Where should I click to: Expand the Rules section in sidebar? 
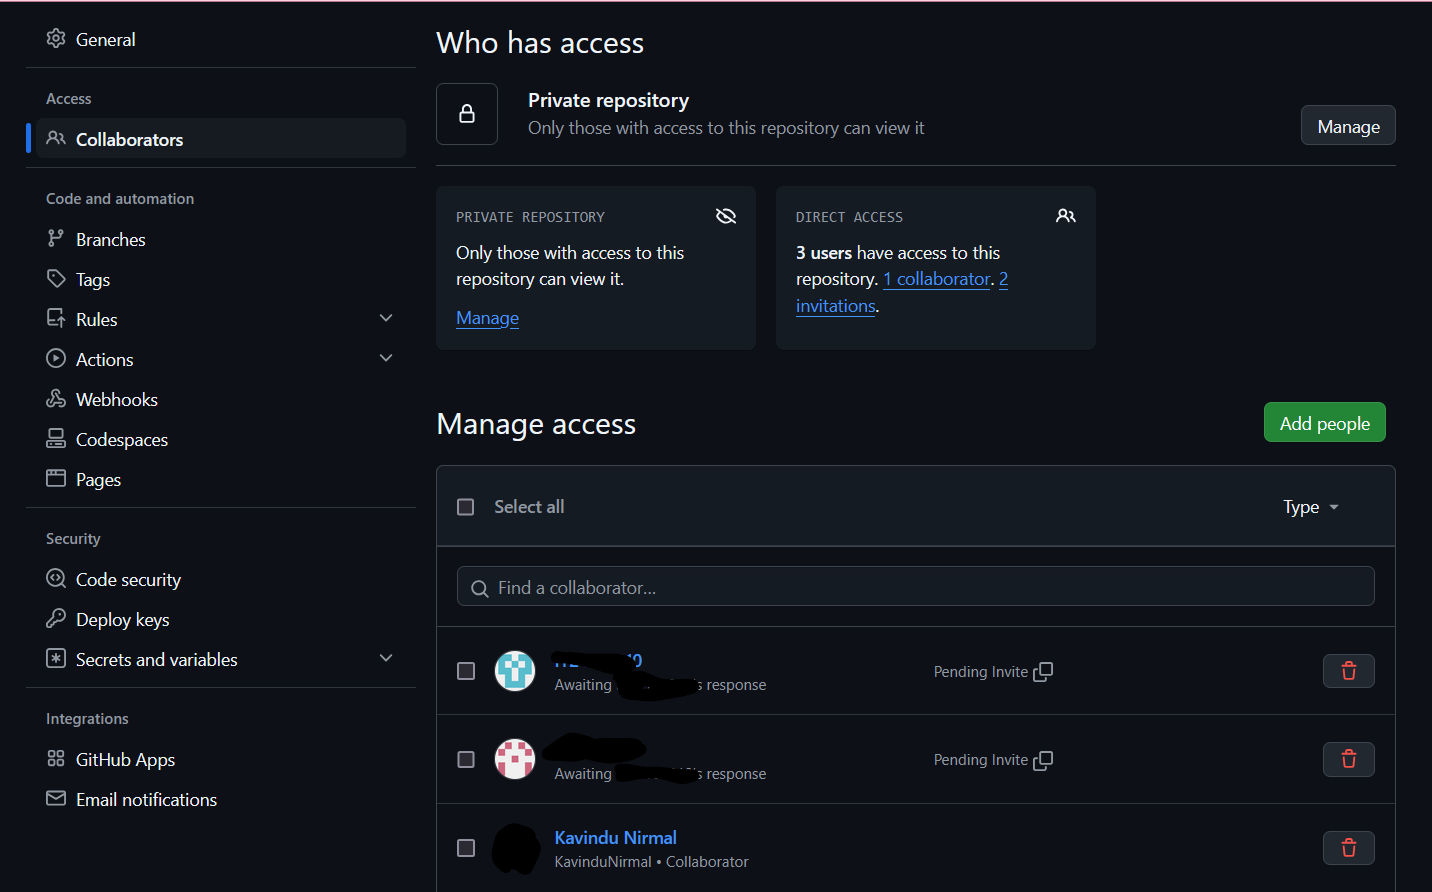(386, 319)
